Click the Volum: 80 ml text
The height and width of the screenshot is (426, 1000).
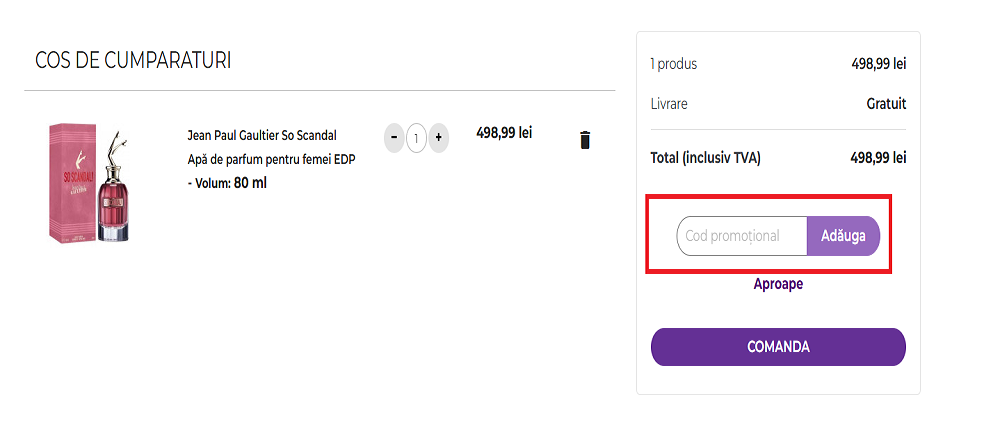tap(227, 183)
